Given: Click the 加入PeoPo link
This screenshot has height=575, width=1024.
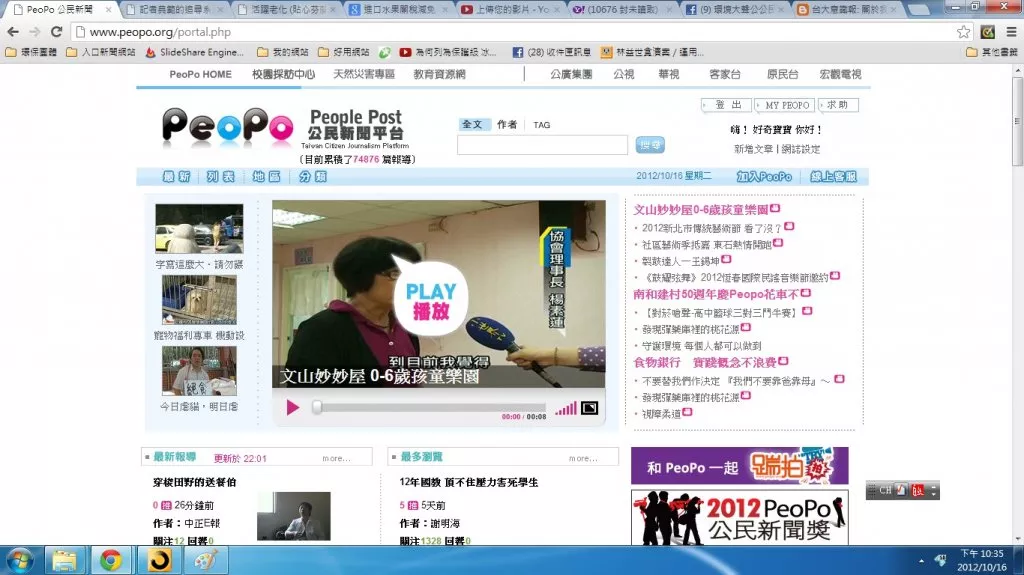Looking at the screenshot, I should tap(764, 176).
